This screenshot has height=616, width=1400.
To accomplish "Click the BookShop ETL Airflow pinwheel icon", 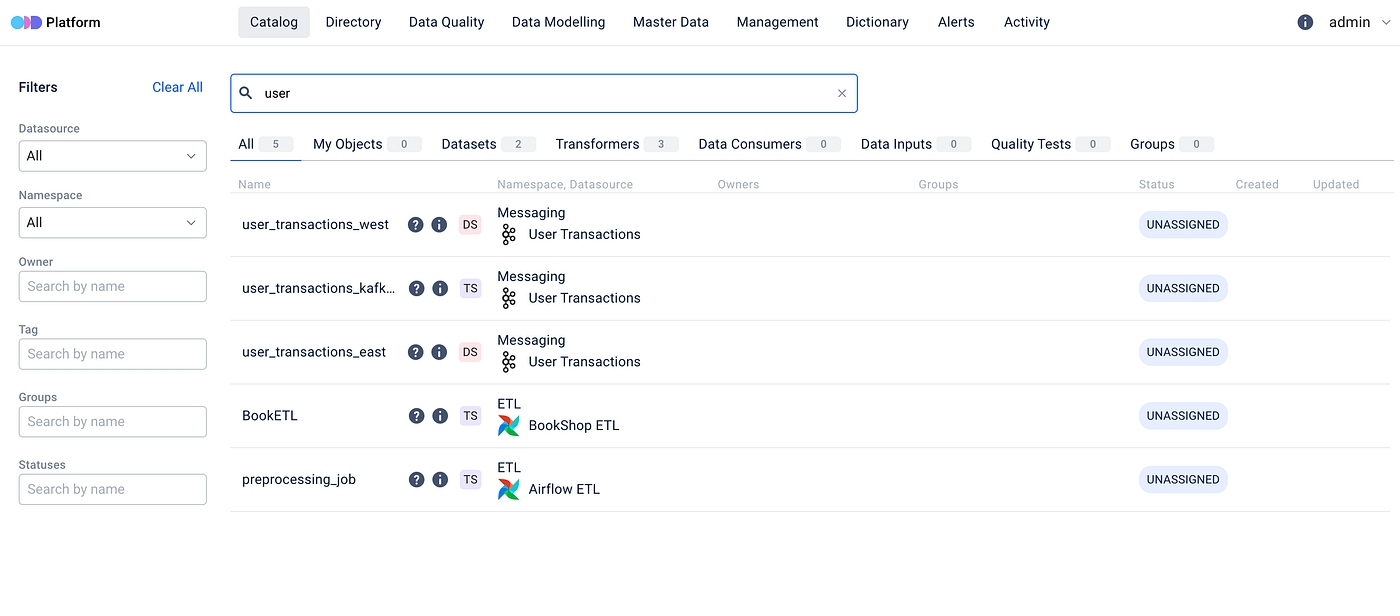I will (x=509, y=426).
